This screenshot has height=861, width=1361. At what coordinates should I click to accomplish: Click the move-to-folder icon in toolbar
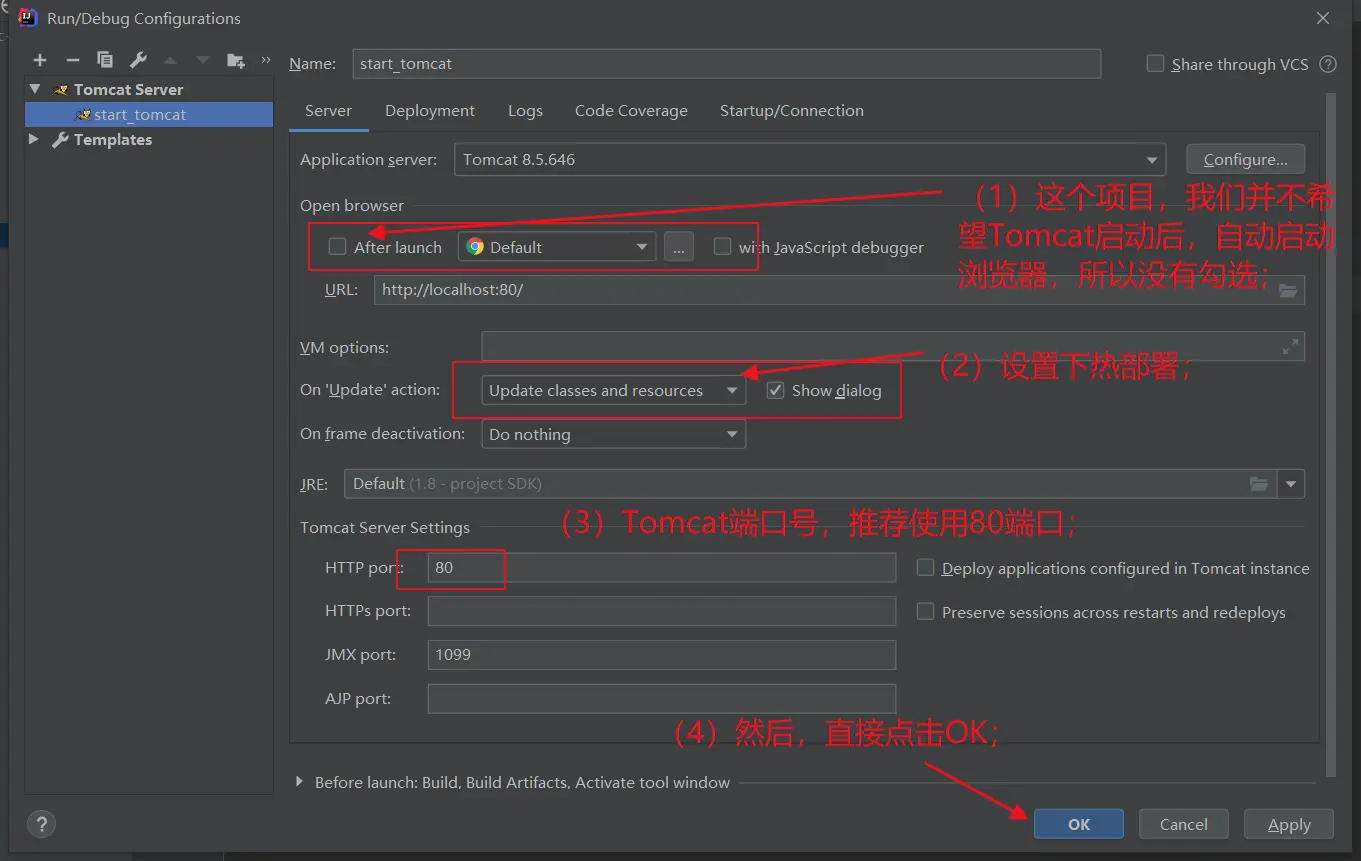tap(236, 61)
